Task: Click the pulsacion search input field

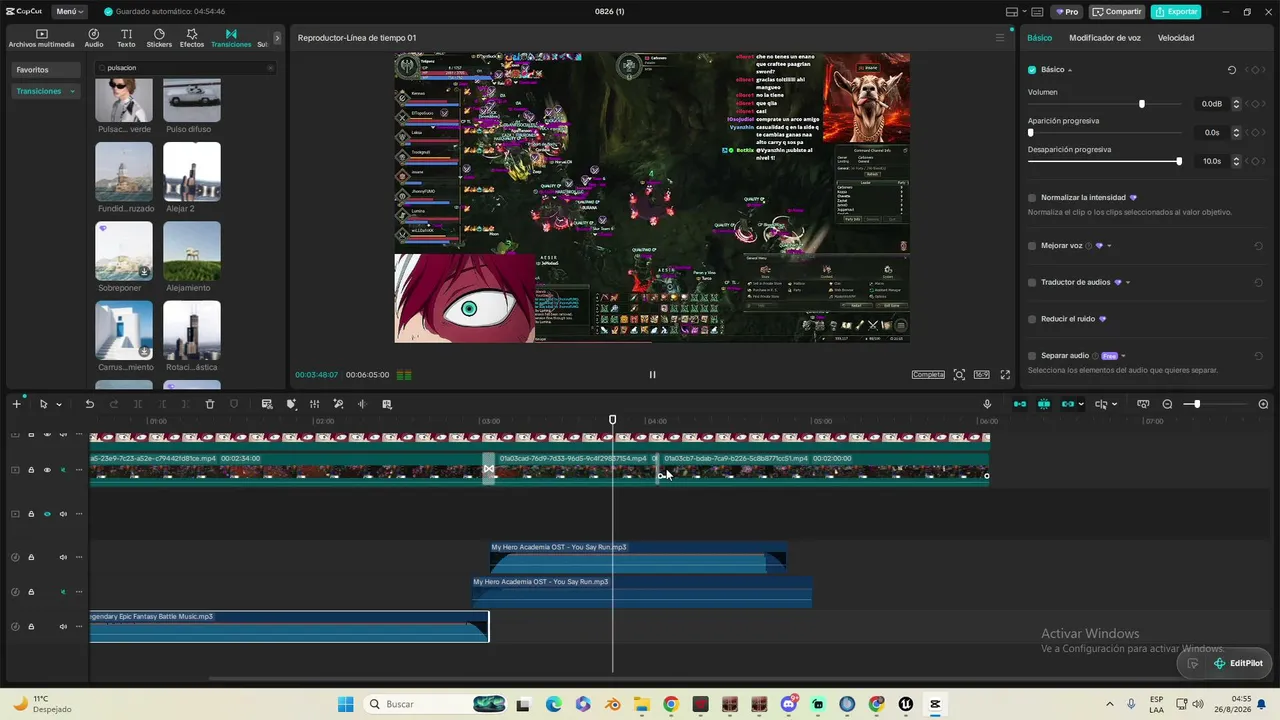Action: (x=184, y=68)
